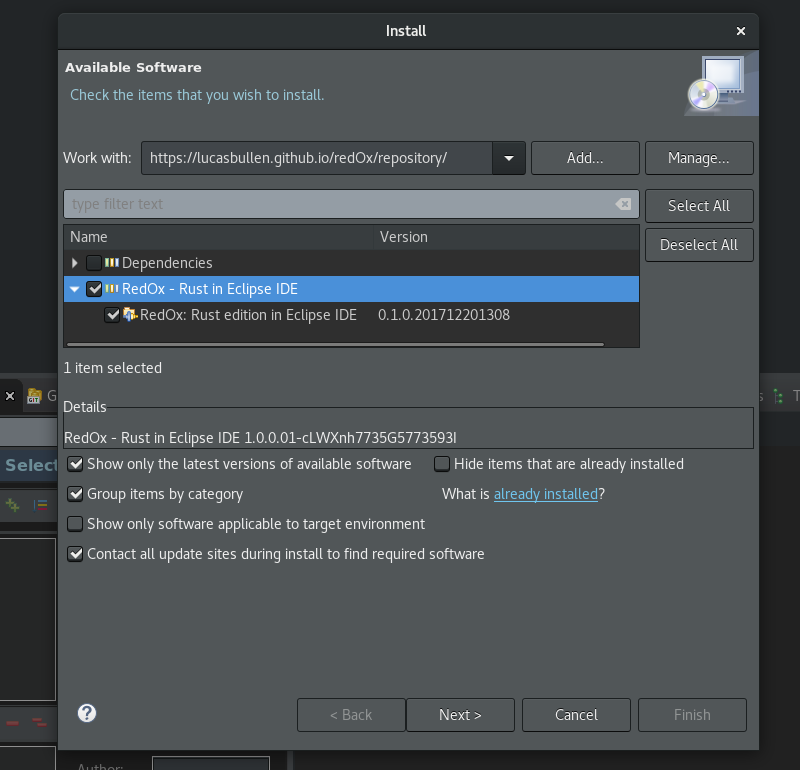Open Manage... software sites
Viewport: 800px width, 770px height.
[x=699, y=158]
